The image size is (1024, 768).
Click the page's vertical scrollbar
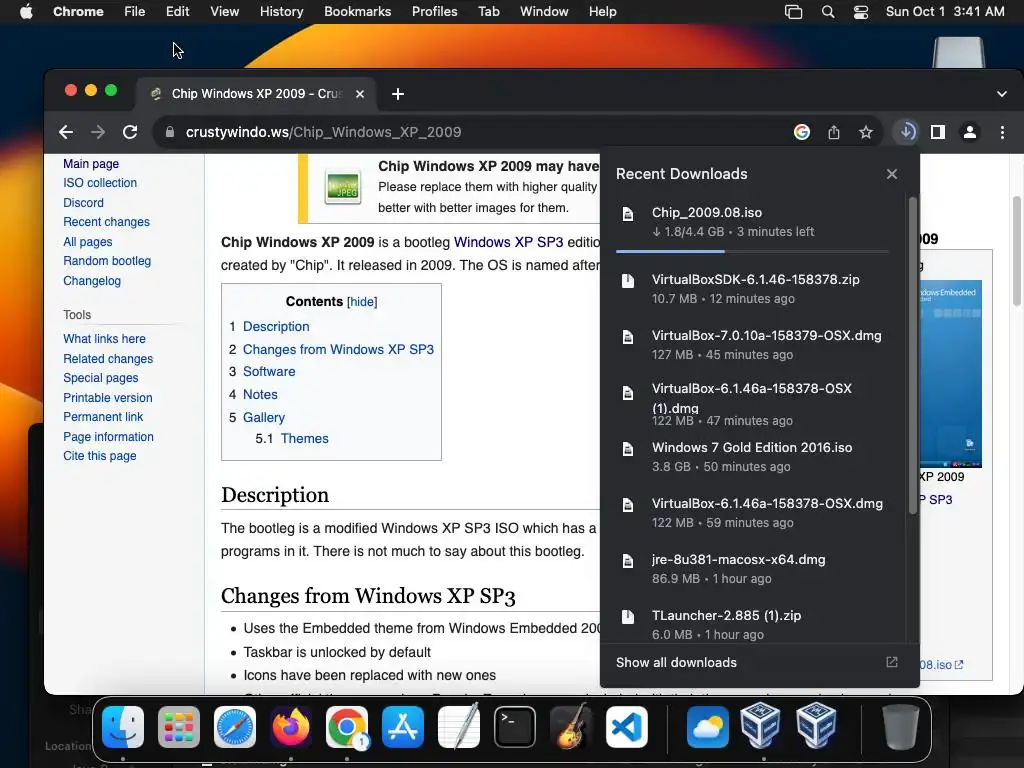coord(1016,250)
